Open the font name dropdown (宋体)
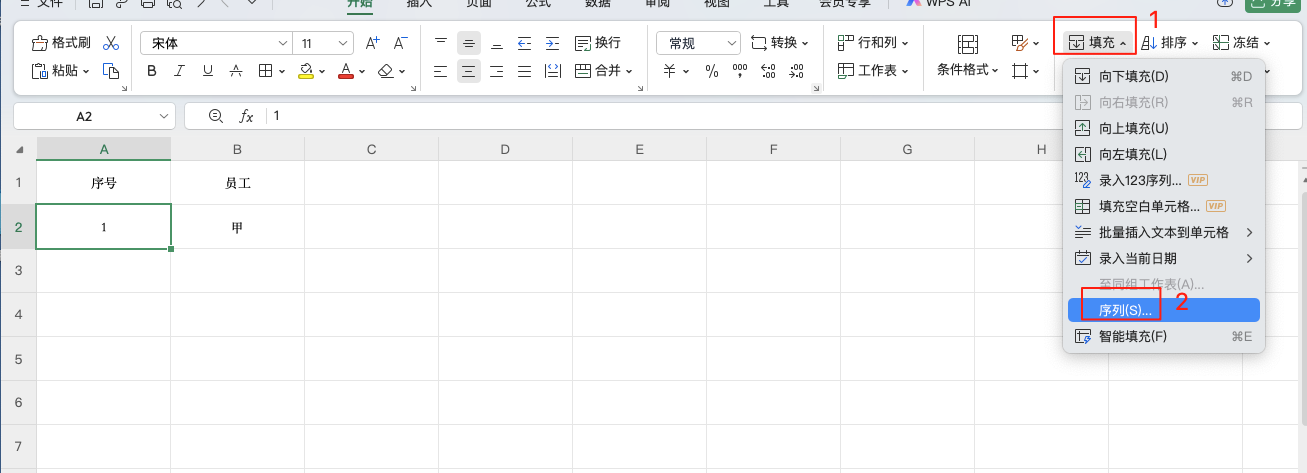This screenshot has width=1307, height=473. 216,43
